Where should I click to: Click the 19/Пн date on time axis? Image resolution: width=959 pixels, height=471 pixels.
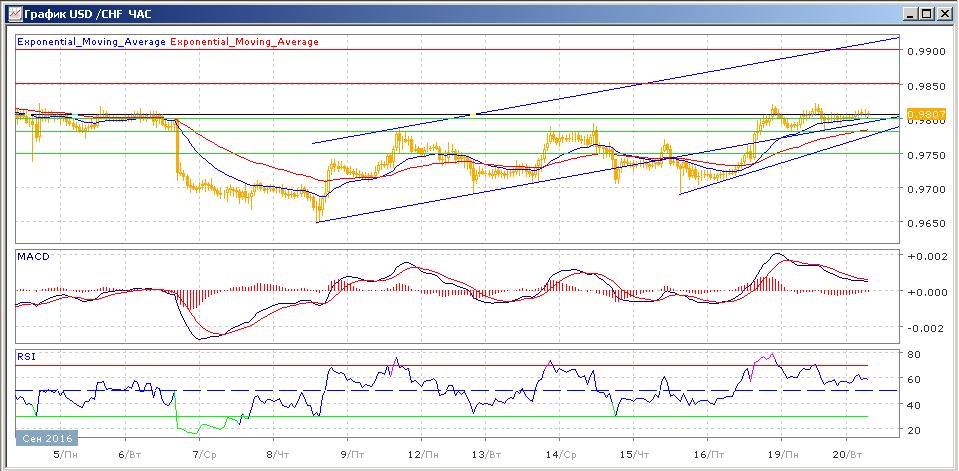tap(783, 453)
